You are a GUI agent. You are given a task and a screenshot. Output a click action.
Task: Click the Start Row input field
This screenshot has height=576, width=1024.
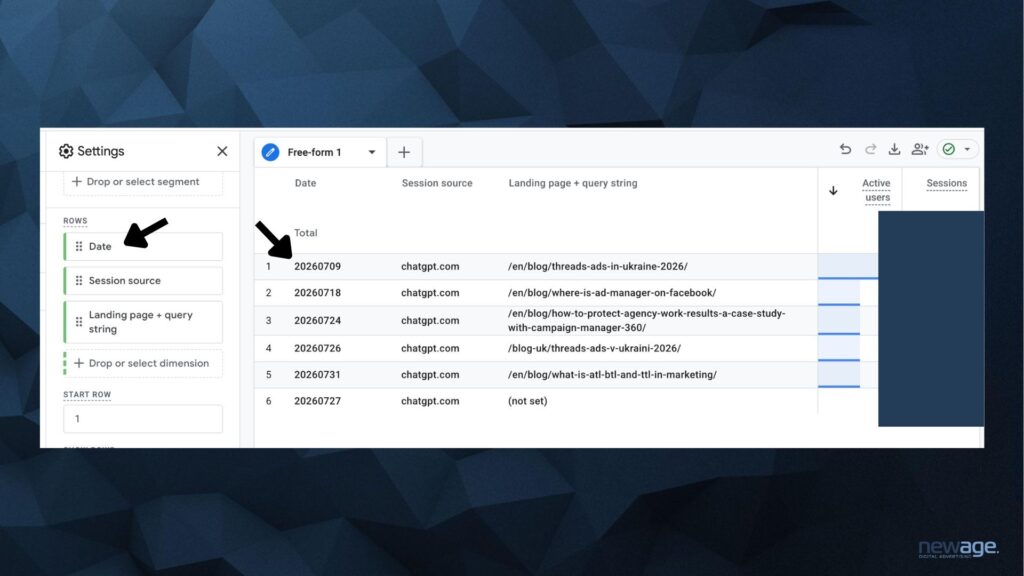[x=143, y=419]
